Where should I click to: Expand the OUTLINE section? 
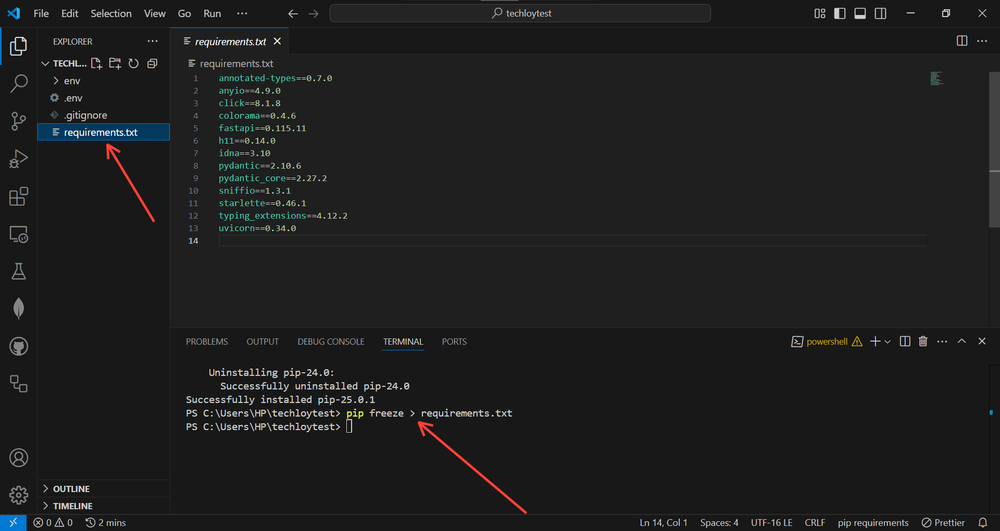click(x=70, y=489)
